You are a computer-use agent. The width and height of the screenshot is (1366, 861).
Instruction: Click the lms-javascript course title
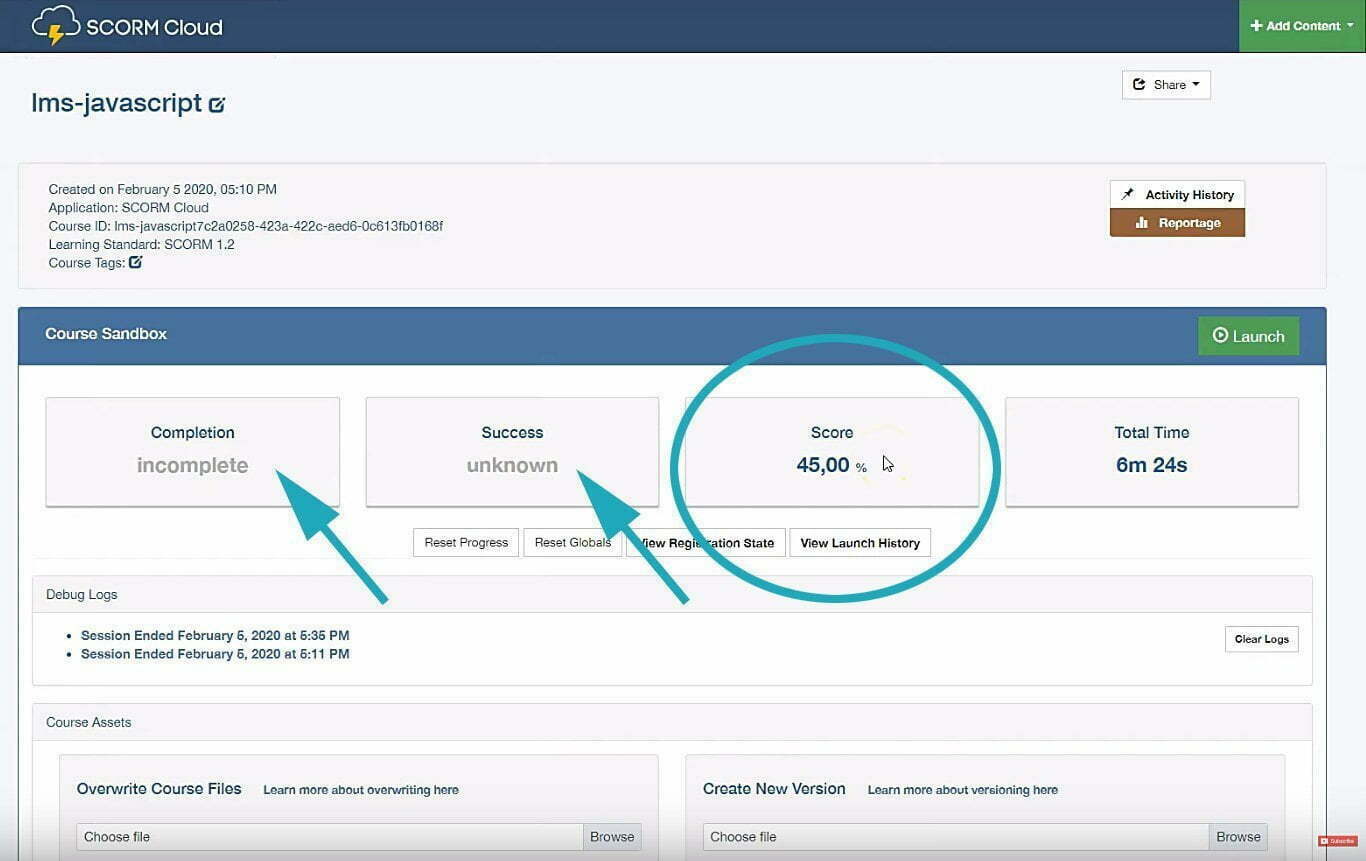click(x=117, y=103)
